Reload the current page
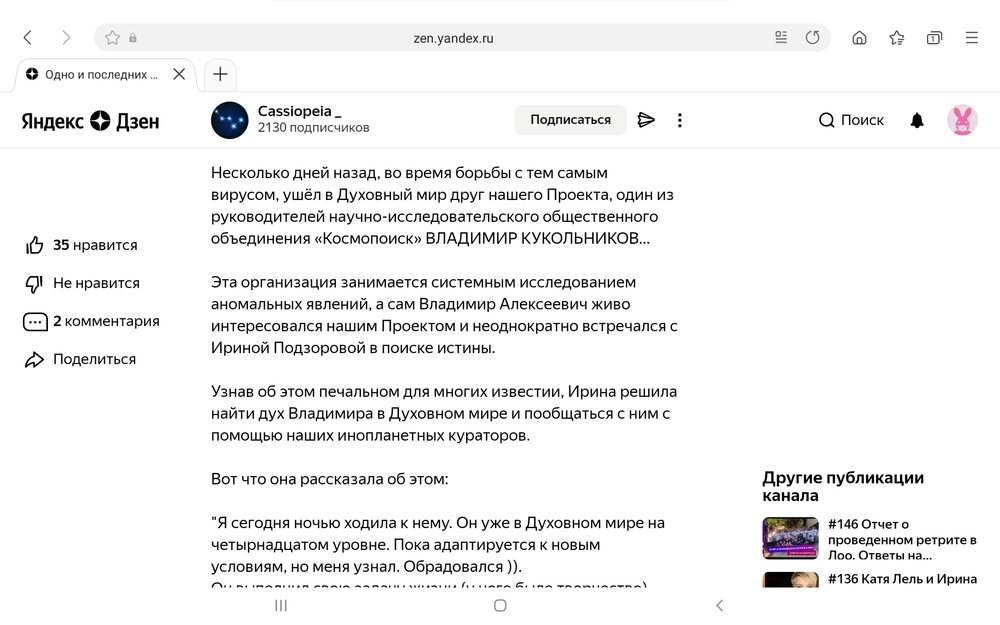This screenshot has height=625, width=1000. tap(813, 38)
